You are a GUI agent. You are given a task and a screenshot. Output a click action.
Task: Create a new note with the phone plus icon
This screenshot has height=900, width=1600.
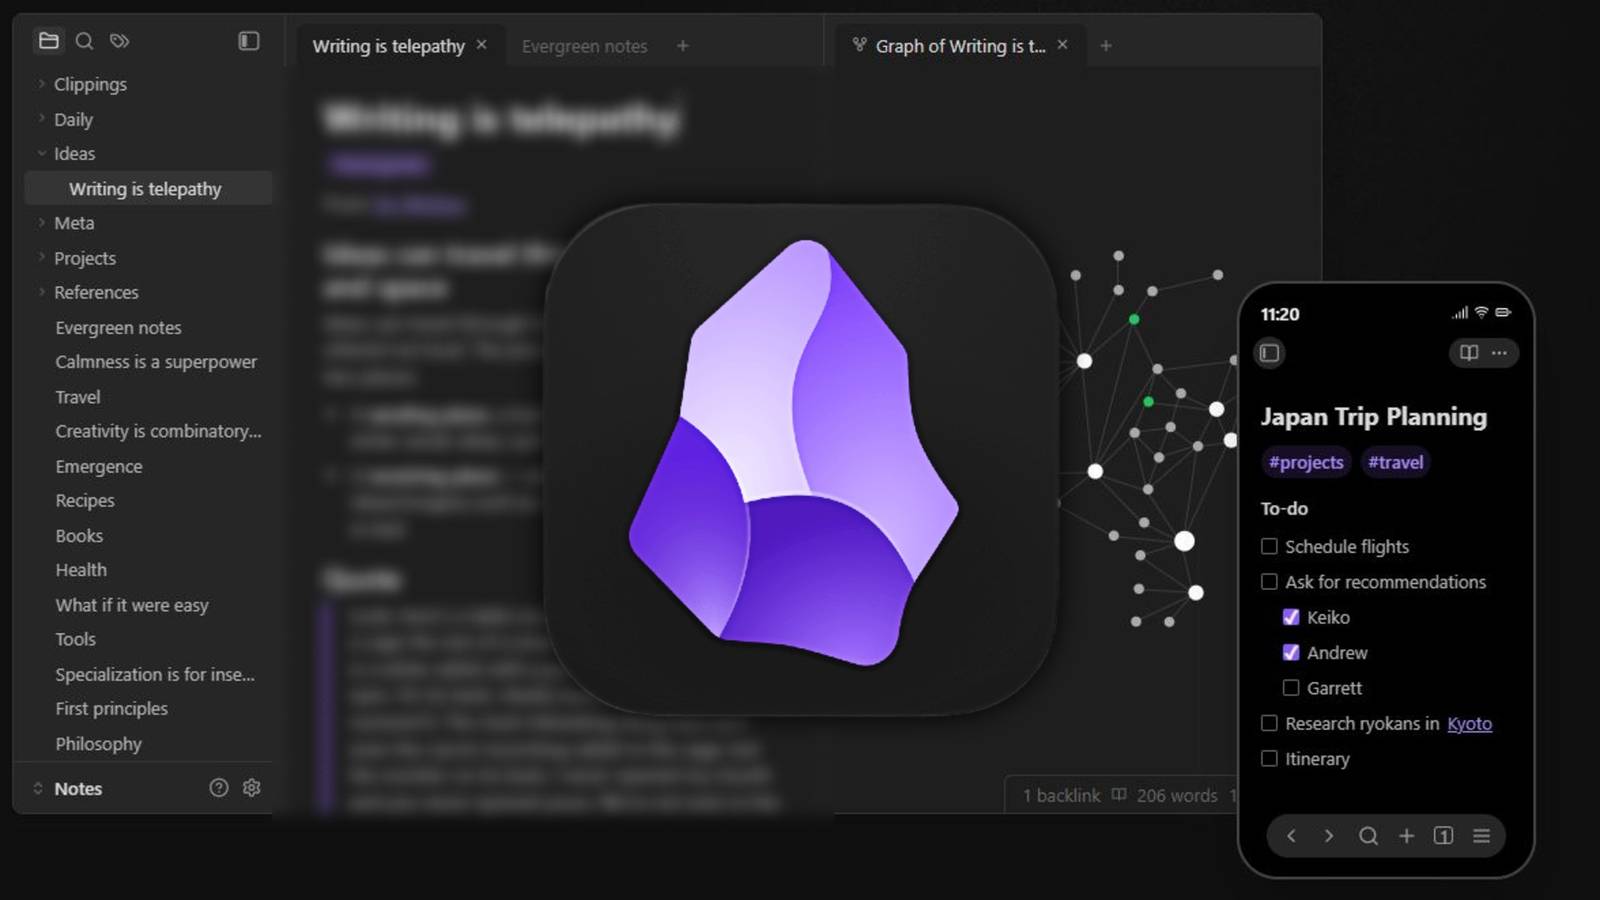pyautogui.click(x=1406, y=836)
